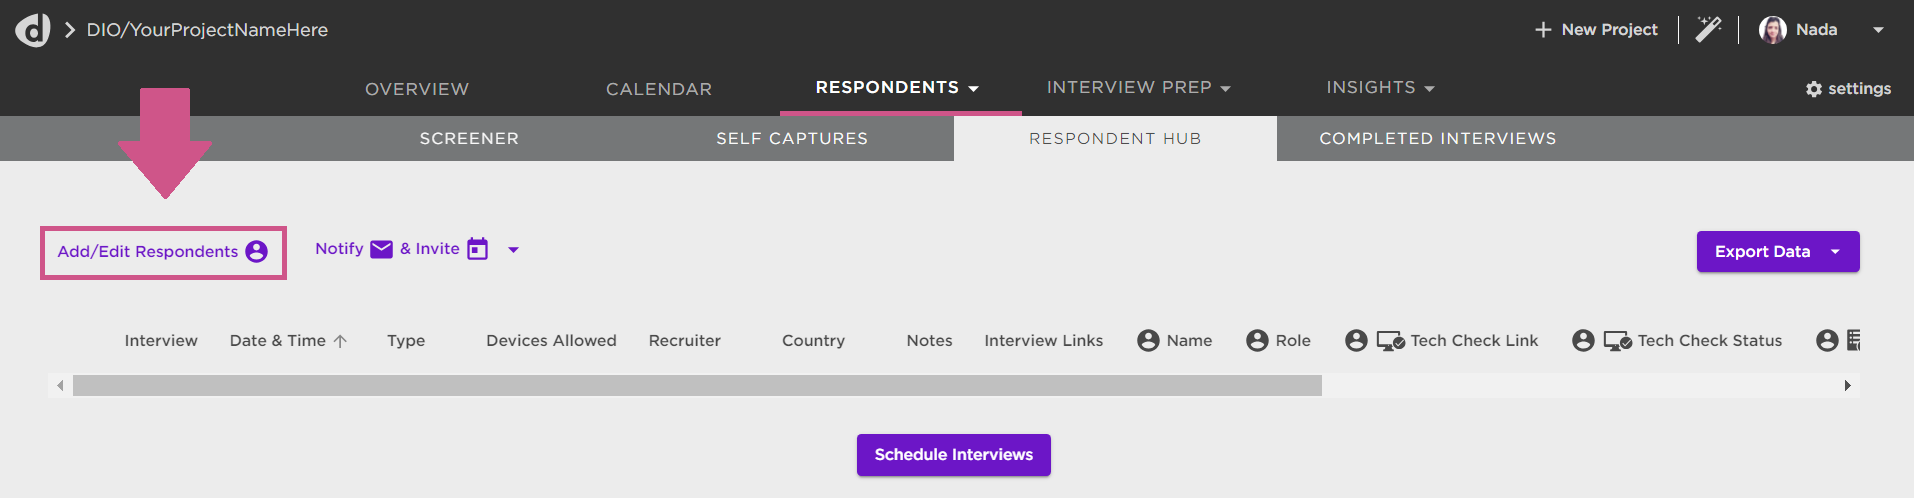
Task: Click the Invite calendar icon
Action: pyautogui.click(x=478, y=249)
